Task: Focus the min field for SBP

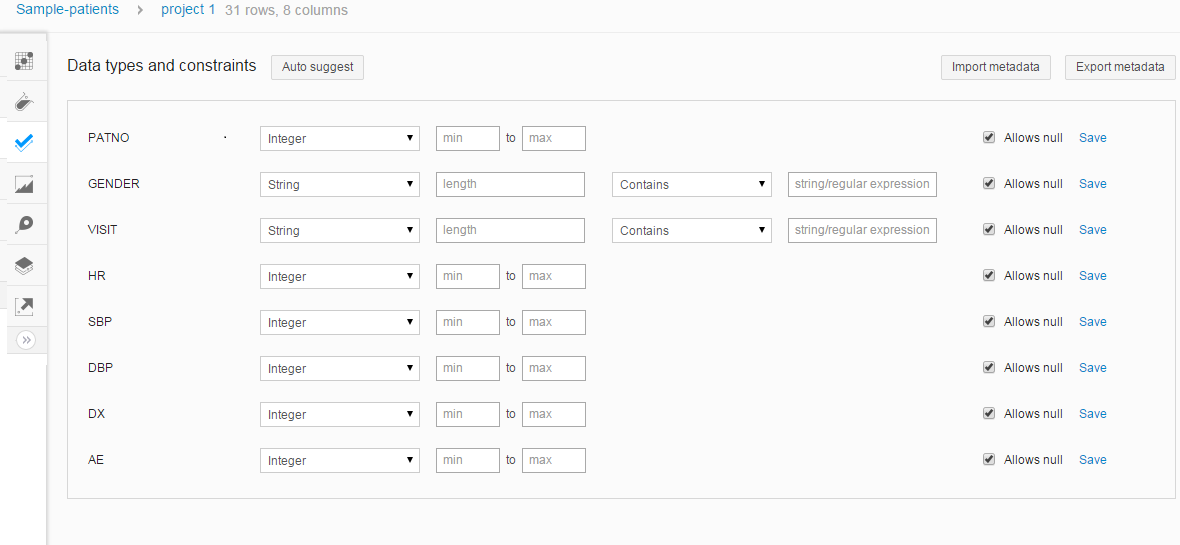Action: coord(468,322)
